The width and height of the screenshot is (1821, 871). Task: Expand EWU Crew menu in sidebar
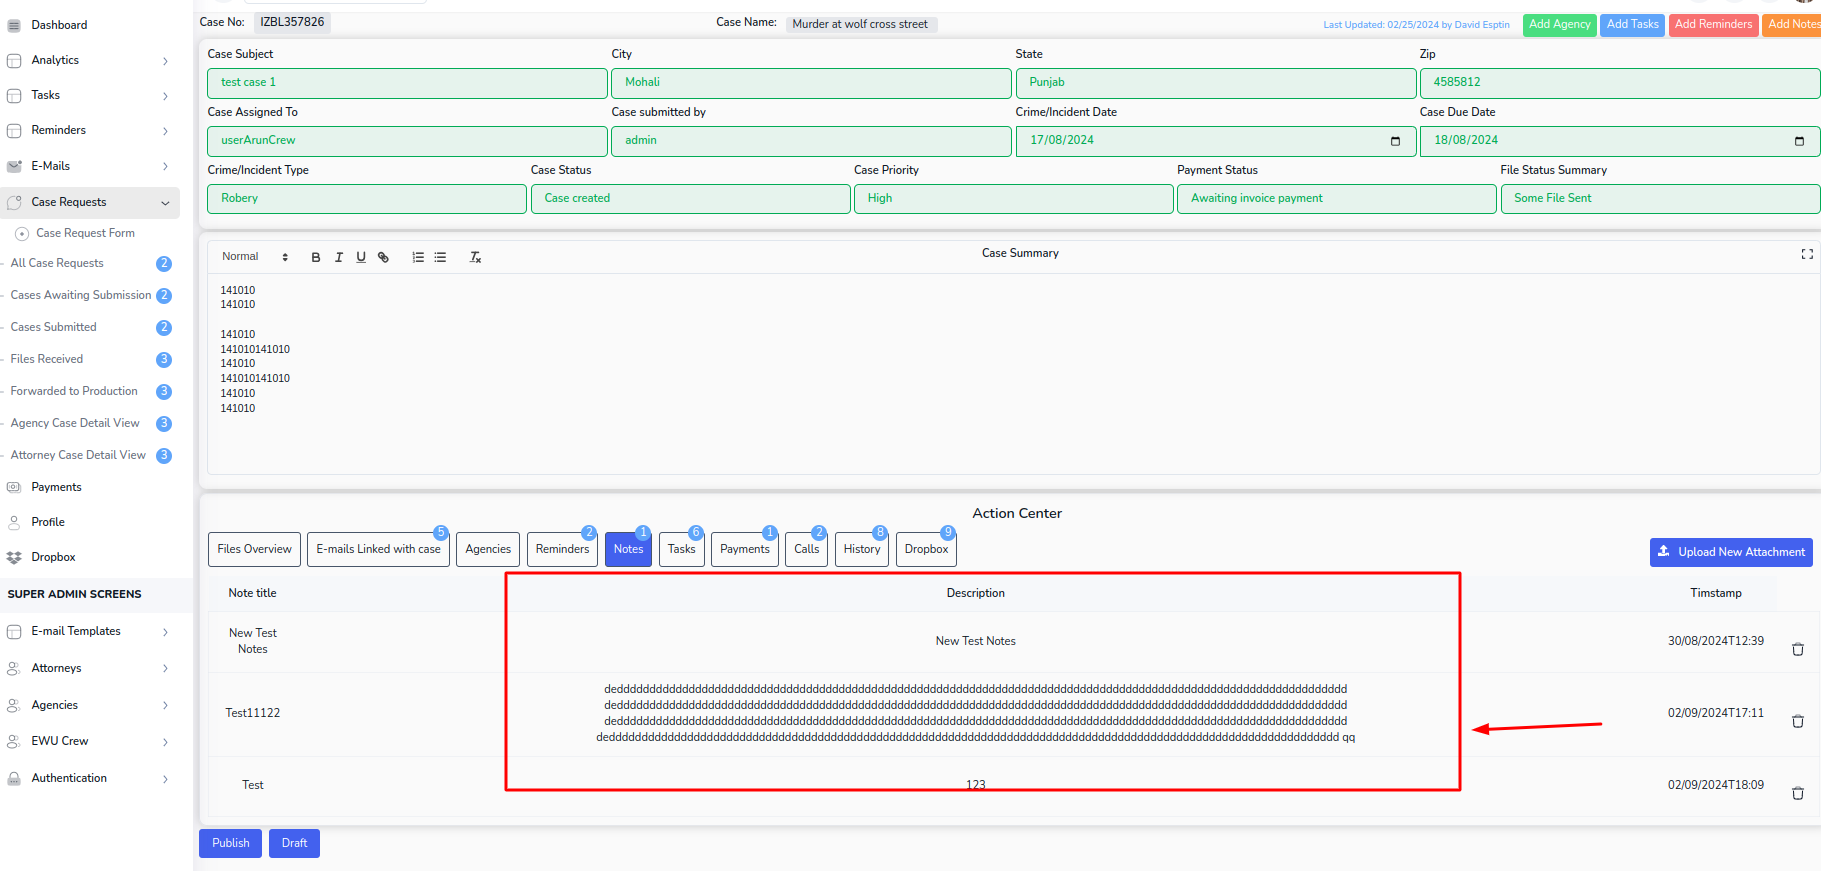(90, 741)
